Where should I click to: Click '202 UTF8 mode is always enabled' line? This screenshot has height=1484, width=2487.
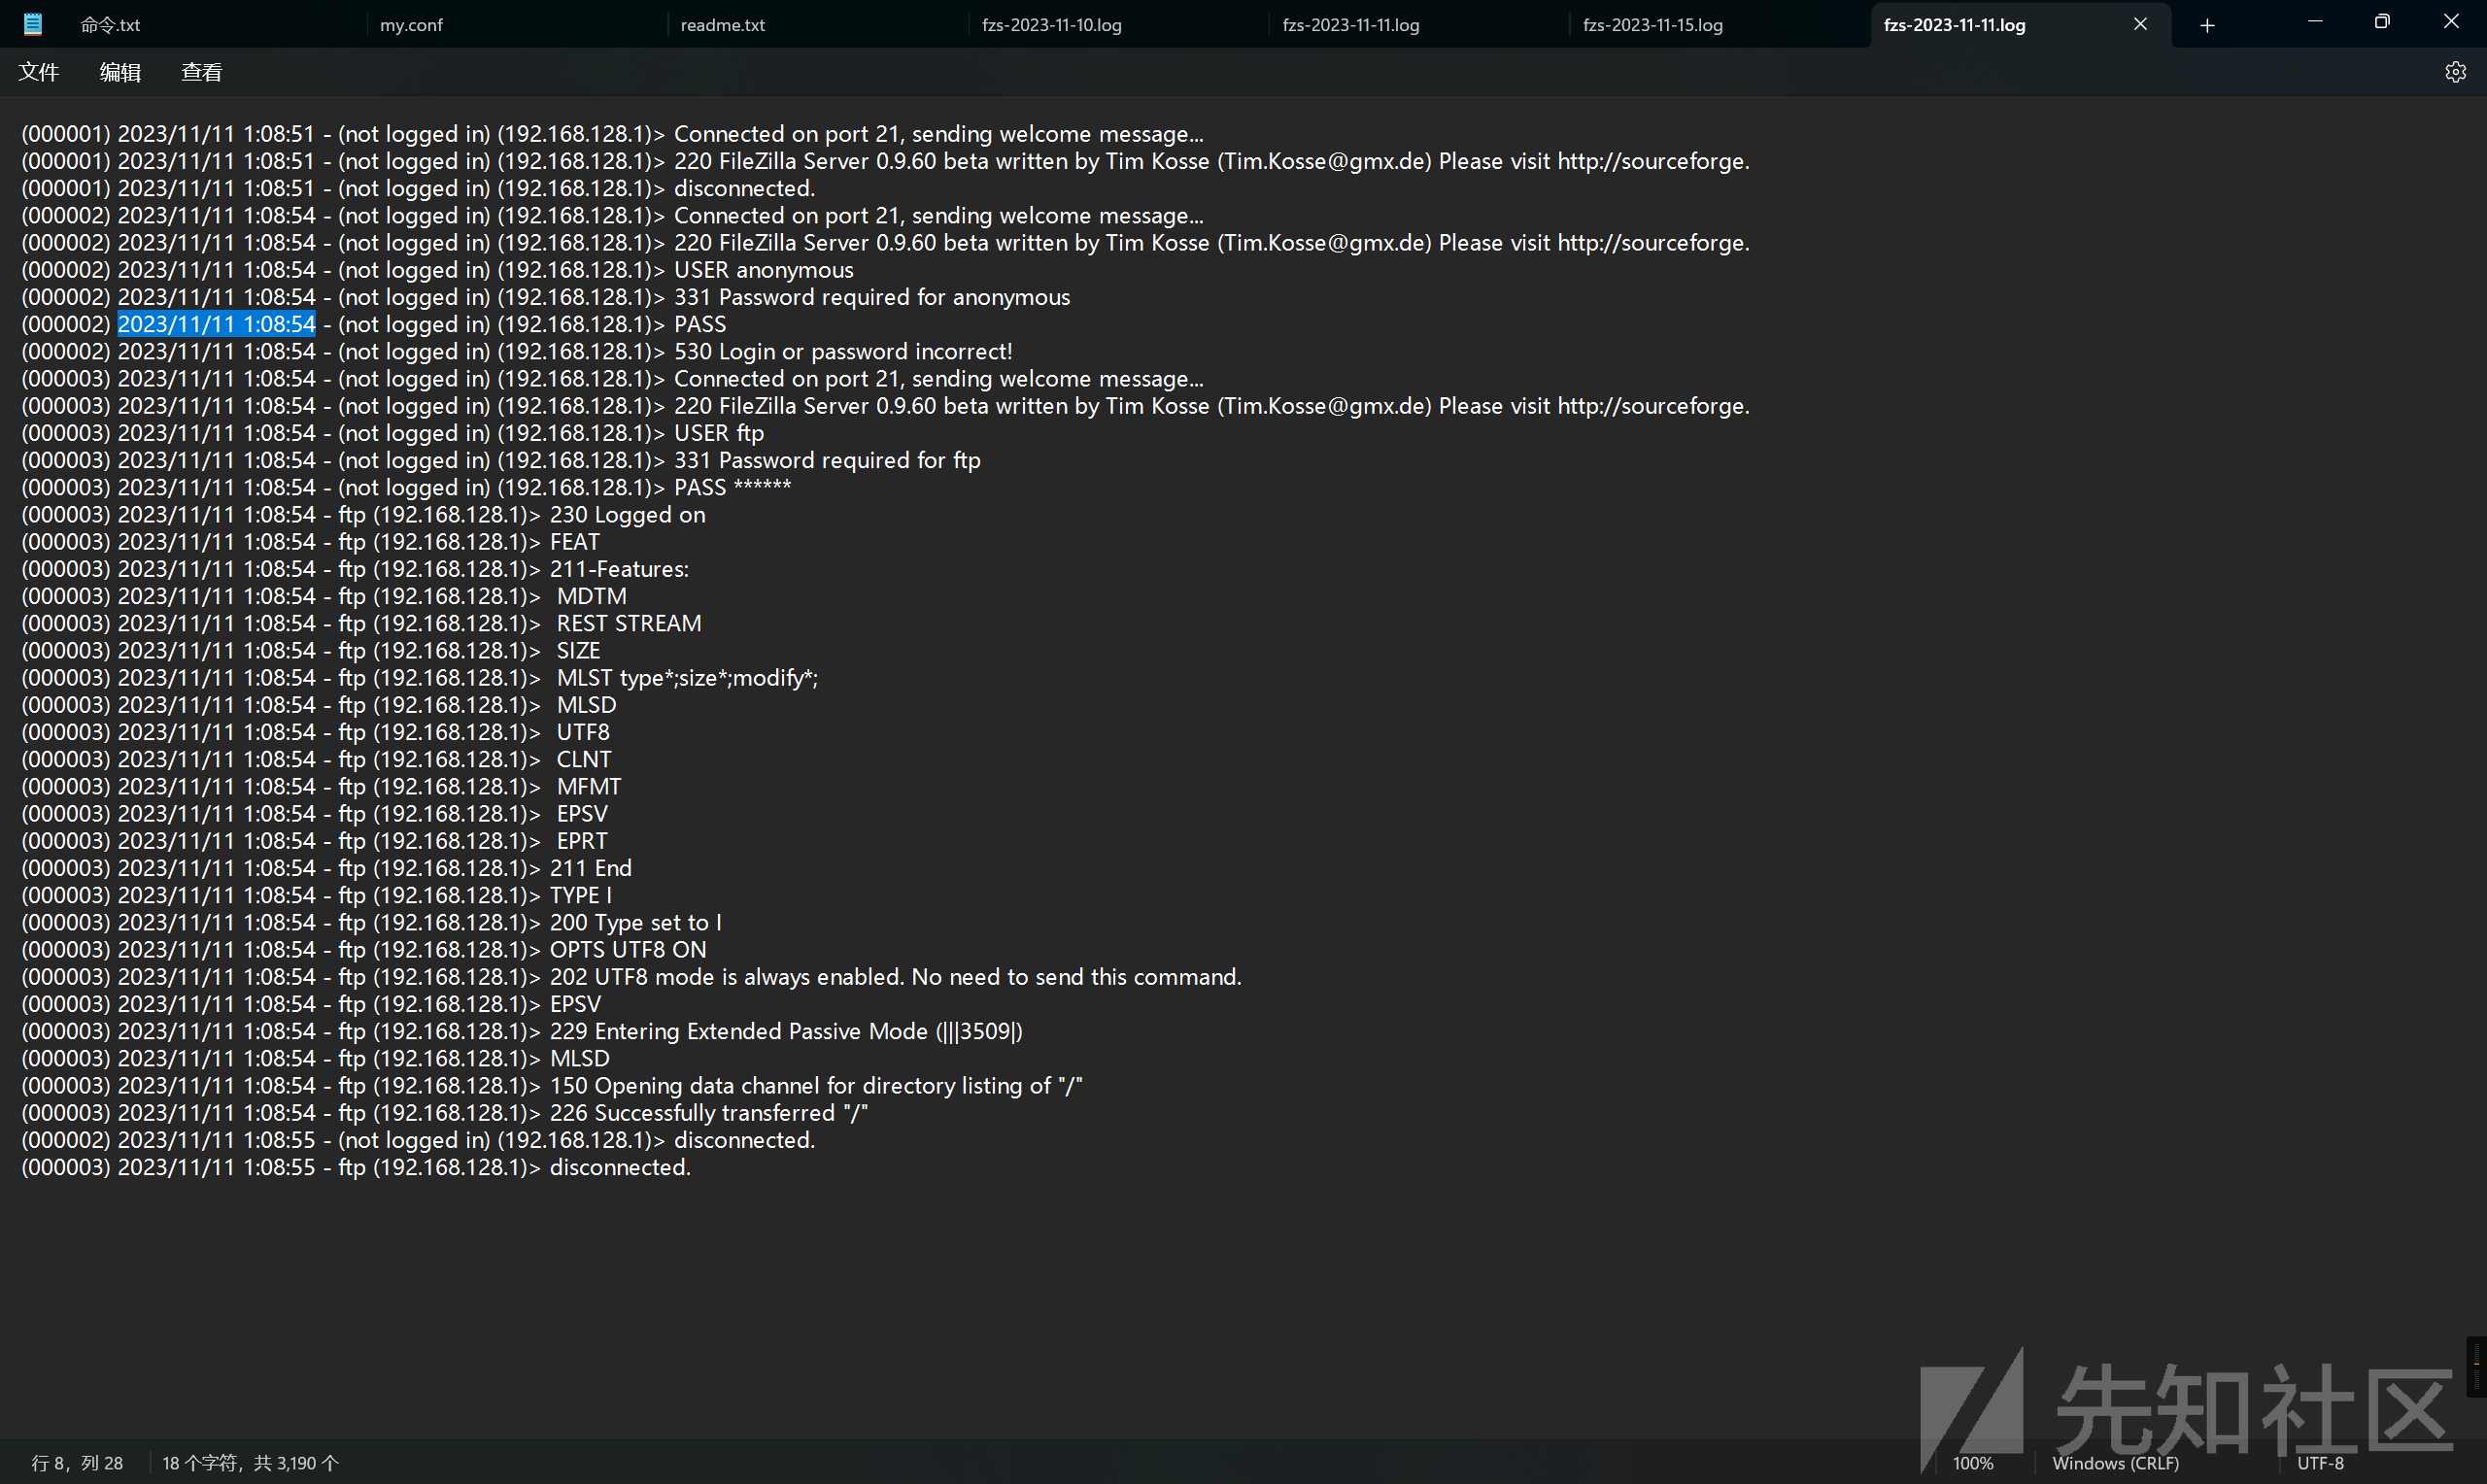(632, 977)
